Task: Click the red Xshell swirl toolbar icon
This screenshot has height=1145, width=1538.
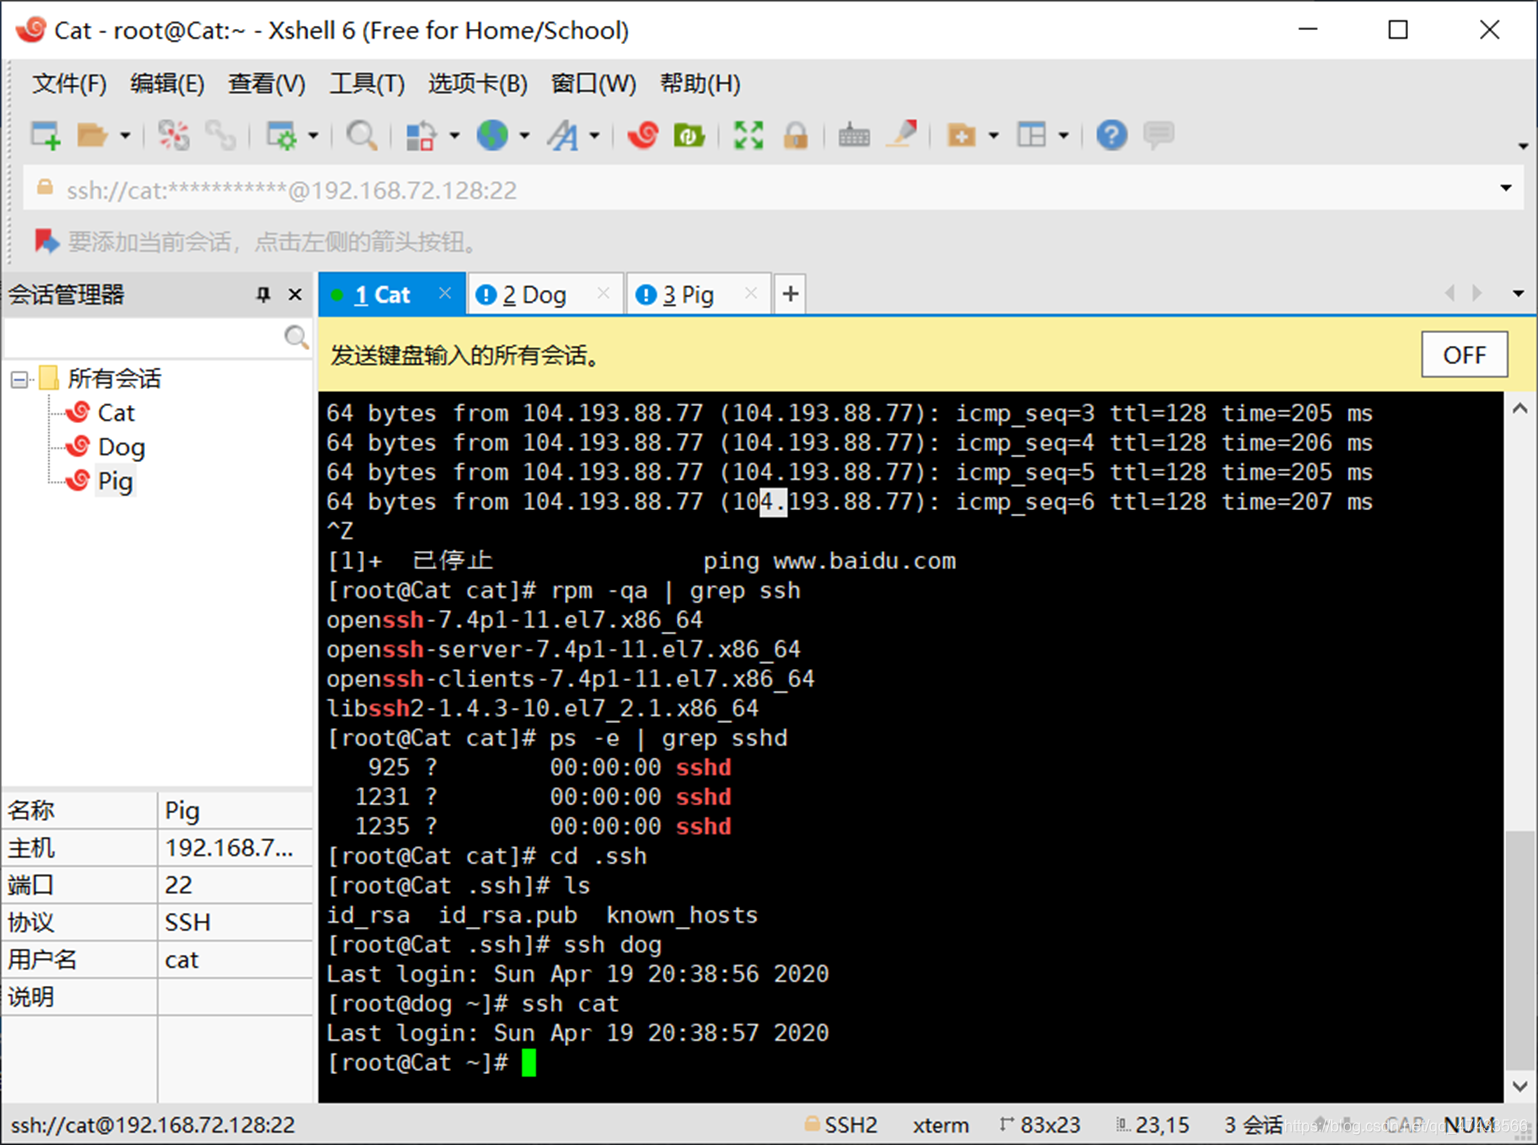Action: point(643,135)
